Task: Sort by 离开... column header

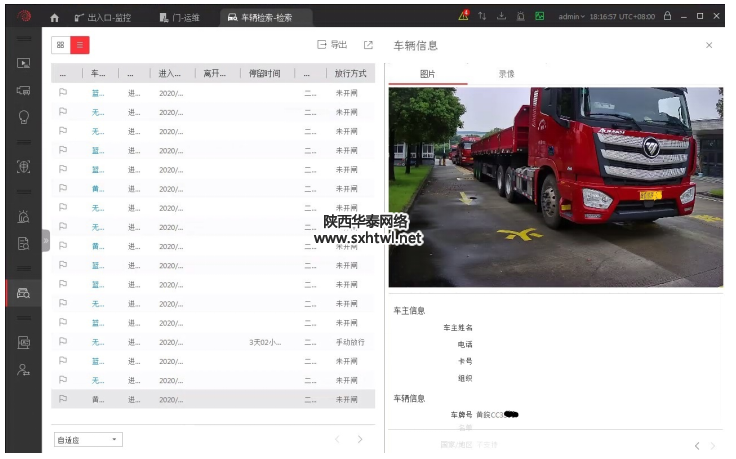Action: (x=216, y=74)
